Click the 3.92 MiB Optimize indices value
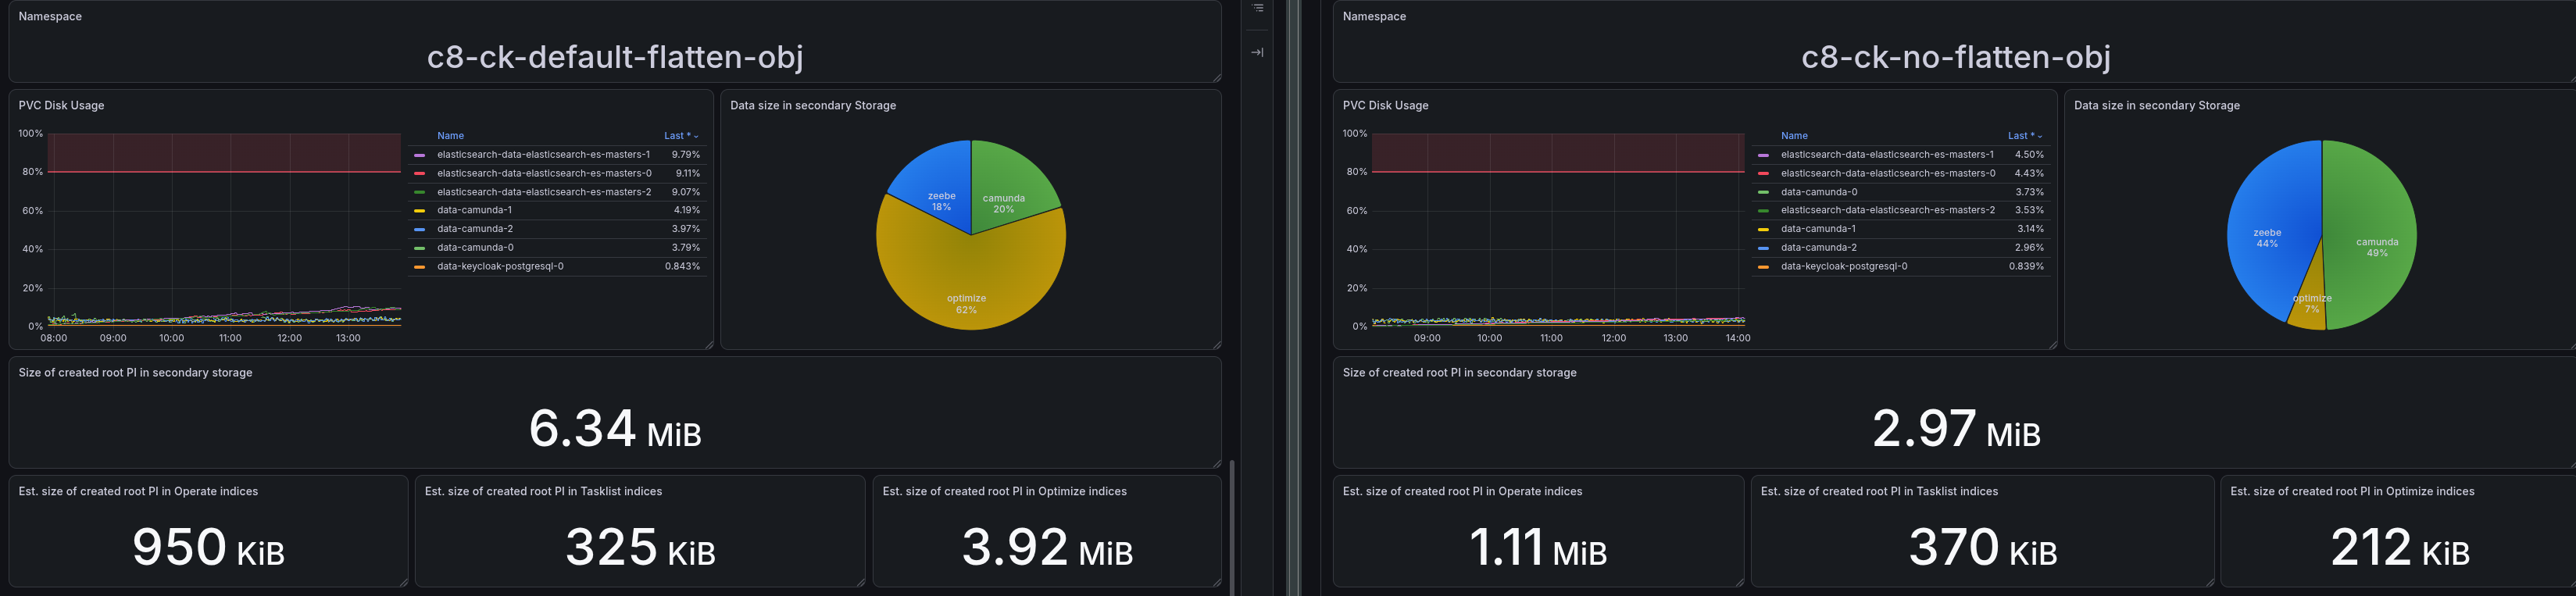2576x596 pixels. (x=1047, y=548)
